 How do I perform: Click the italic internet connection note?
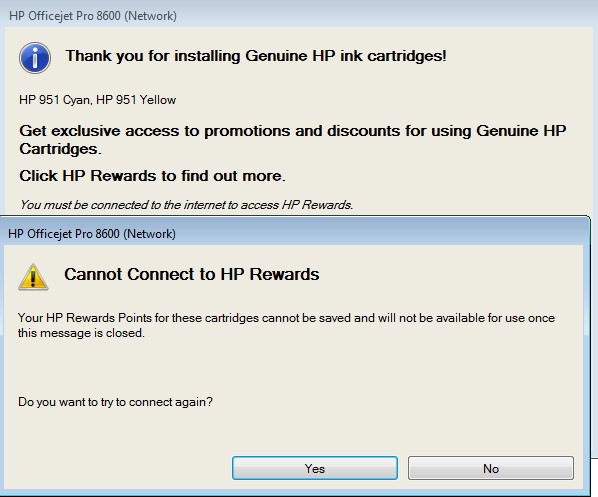coord(186,205)
